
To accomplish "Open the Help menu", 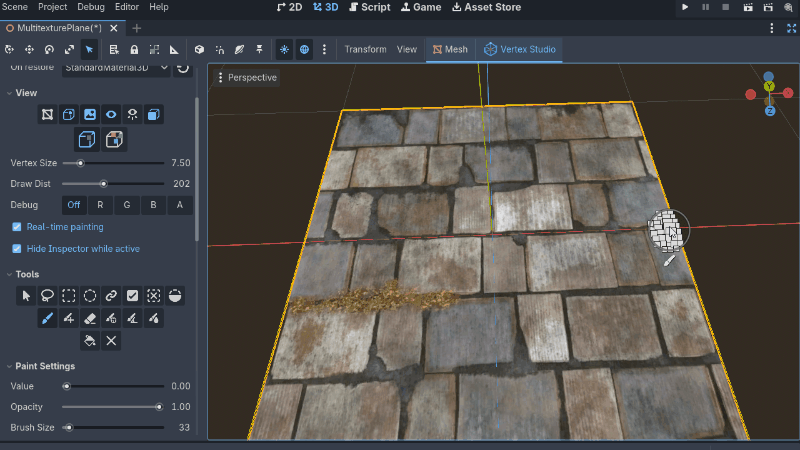I will (x=159, y=7).
